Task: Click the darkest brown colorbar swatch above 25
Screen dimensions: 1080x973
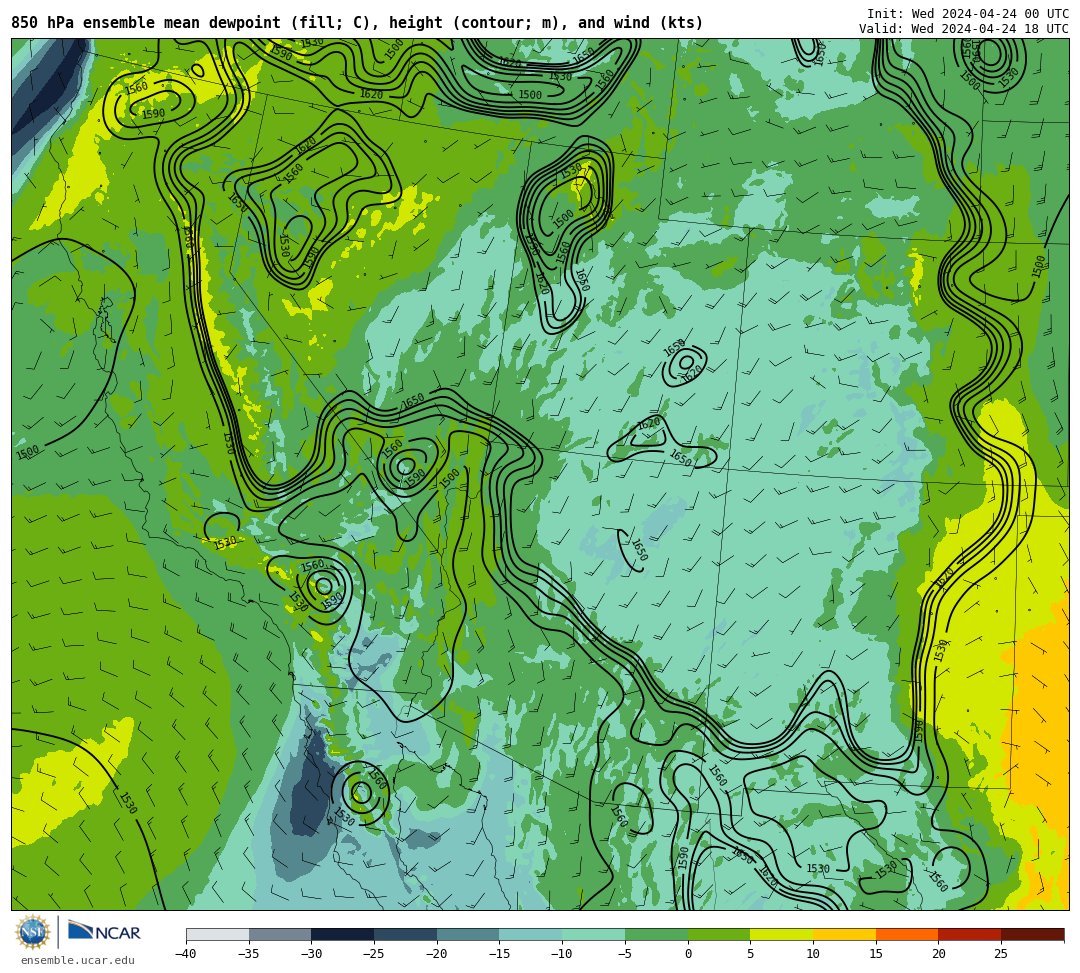Action: point(1032,934)
